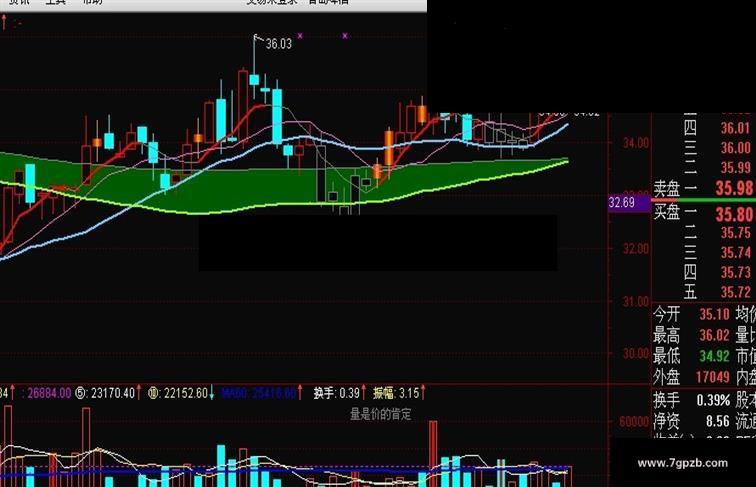This screenshot has width=756, height=487.
Task: Click sell-three price 36.00
Action: coord(736,148)
